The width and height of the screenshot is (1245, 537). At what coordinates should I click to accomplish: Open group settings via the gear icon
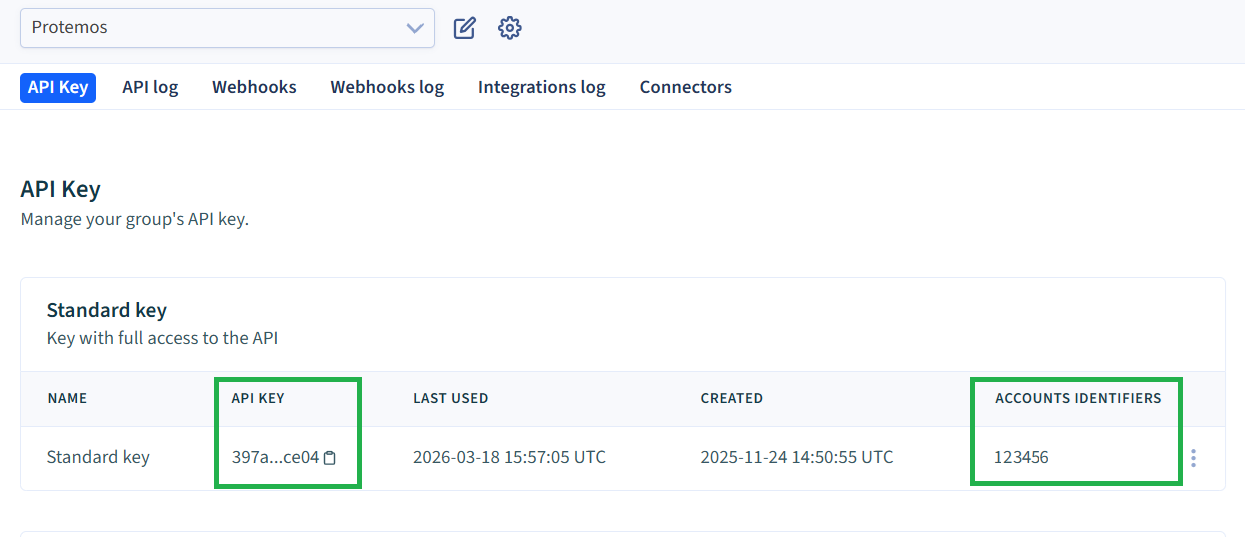click(510, 28)
